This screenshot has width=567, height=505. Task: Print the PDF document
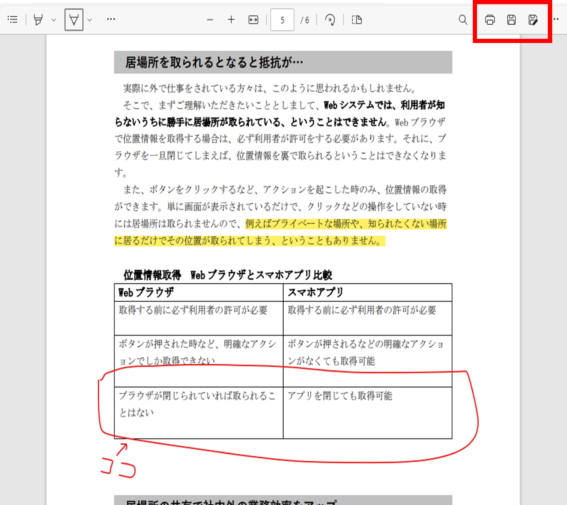[490, 20]
